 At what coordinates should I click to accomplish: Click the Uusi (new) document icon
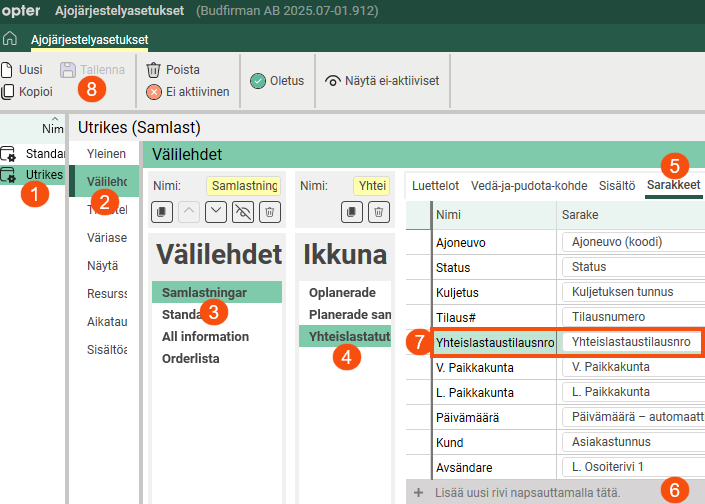click(8, 70)
